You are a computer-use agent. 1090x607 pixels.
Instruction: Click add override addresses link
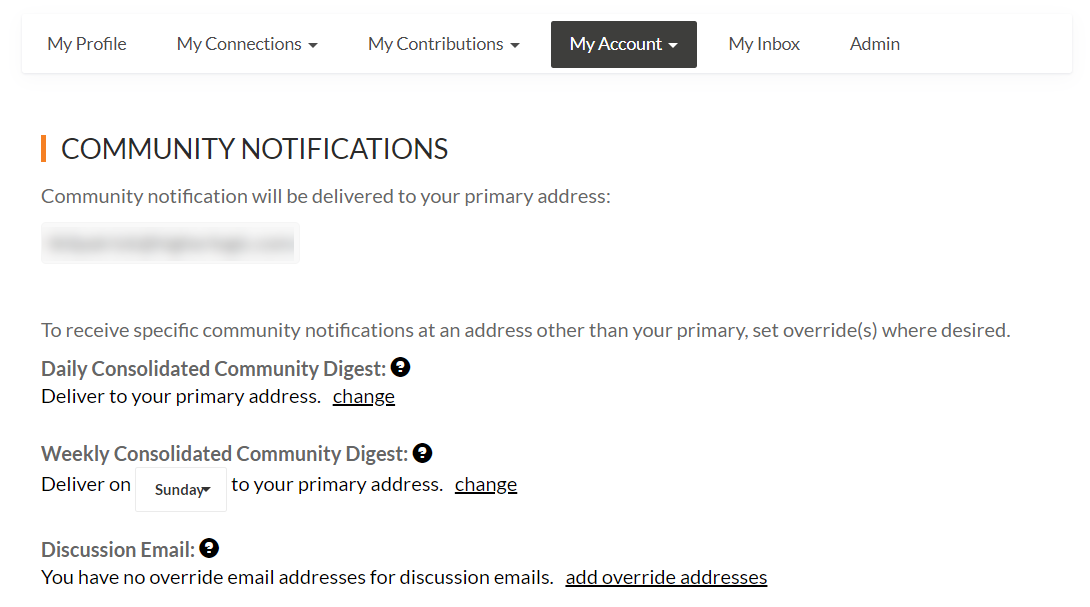666,577
